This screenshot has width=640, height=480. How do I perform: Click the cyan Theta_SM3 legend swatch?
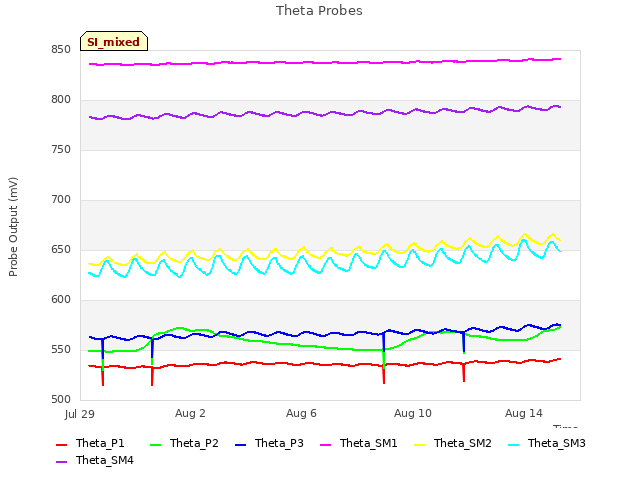[x=513, y=444]
